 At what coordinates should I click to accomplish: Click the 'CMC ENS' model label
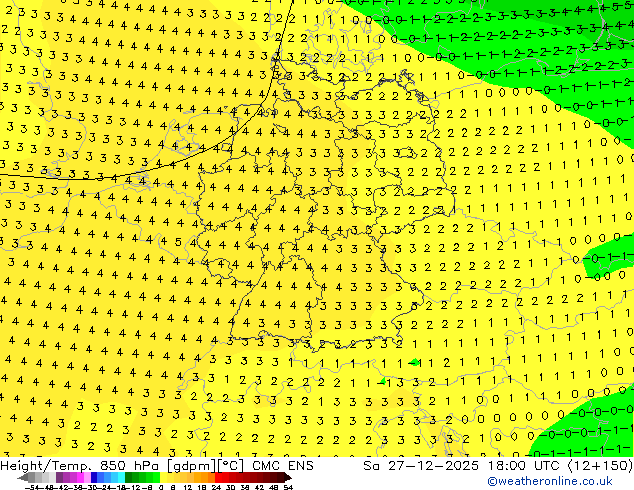click(x=283, y=466)
